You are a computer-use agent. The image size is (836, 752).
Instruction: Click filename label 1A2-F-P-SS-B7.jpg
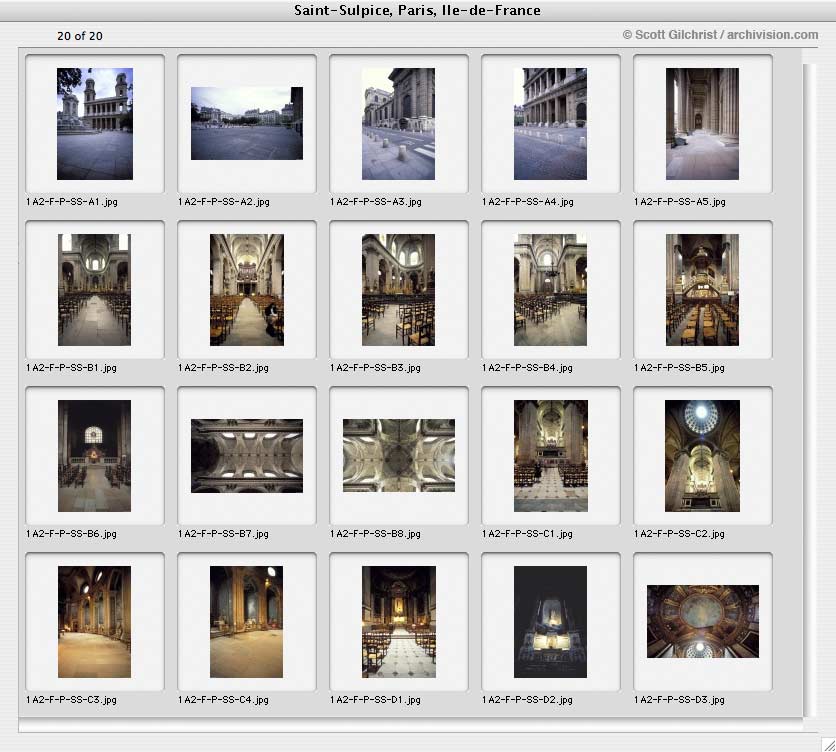pyautogui.click(x=223, y=533)
